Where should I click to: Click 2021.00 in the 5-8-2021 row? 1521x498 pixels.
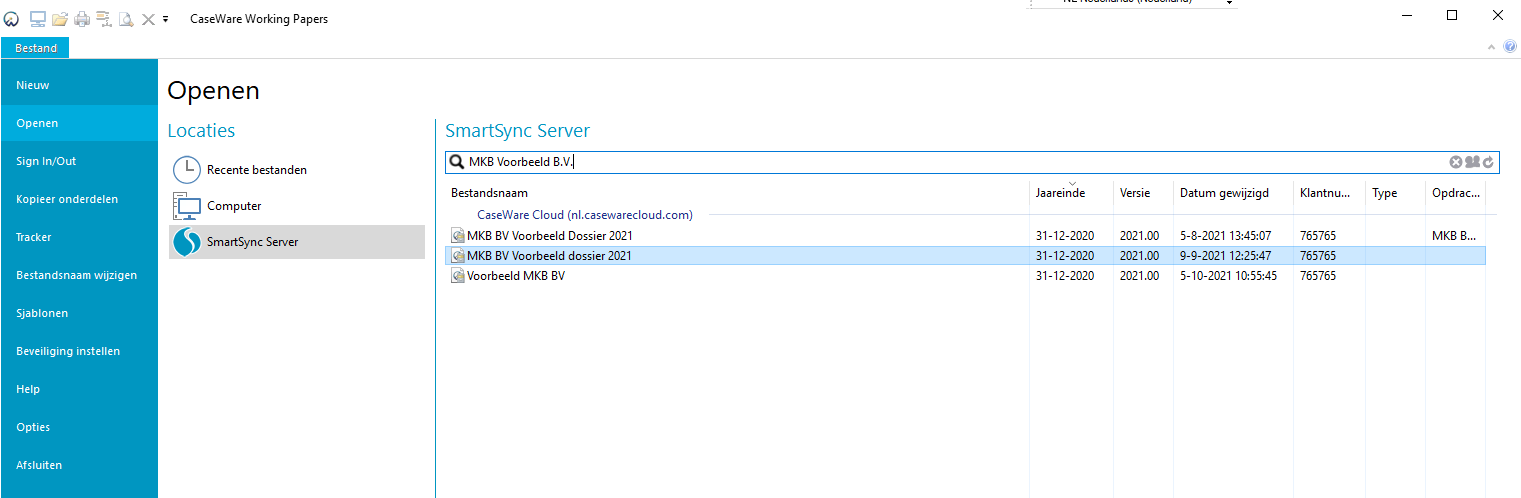(1139, 236)
